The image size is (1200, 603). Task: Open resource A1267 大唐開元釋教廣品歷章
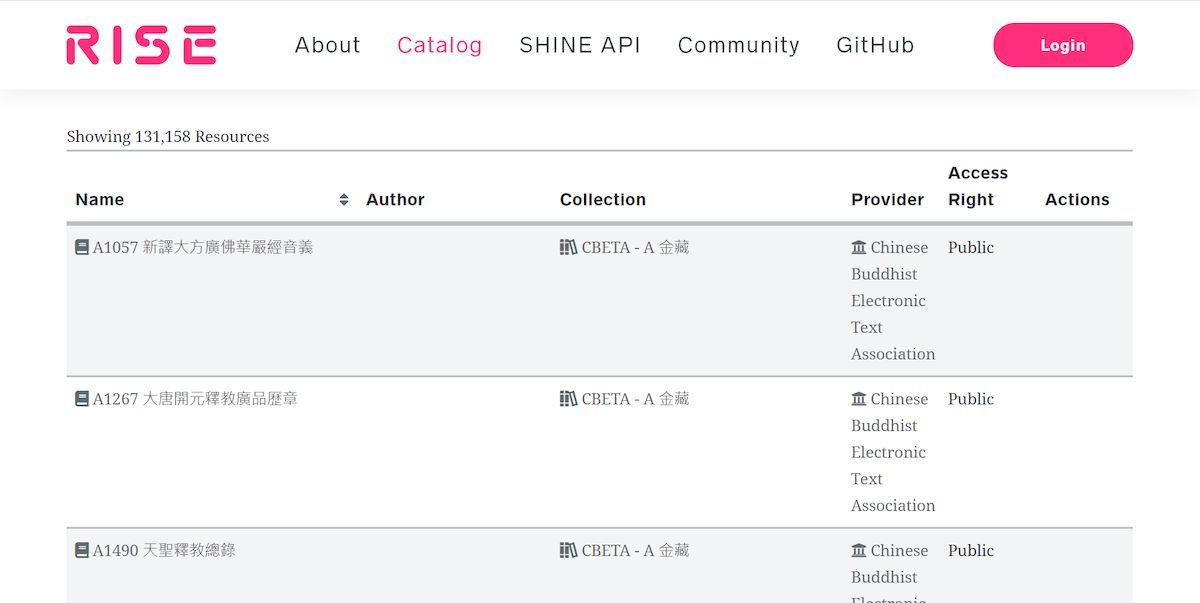pyautogui.click(x=194, y=399)
